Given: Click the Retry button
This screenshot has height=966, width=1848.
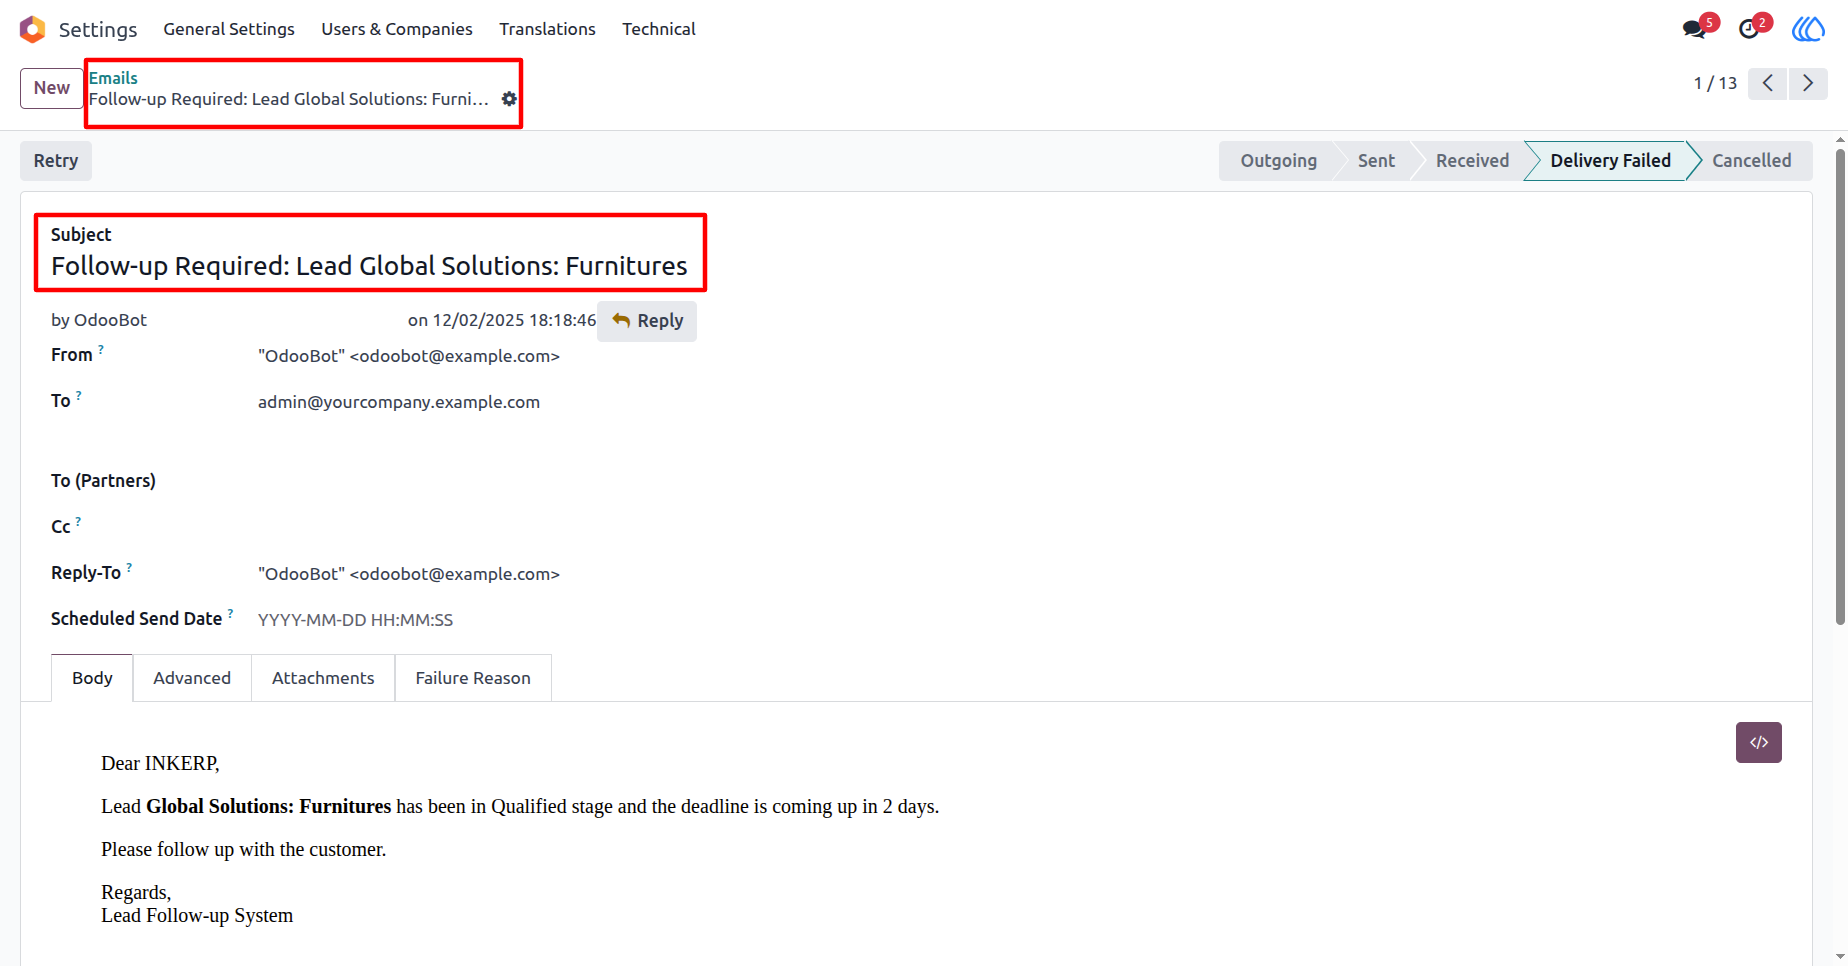Looking at the screenshot, I should [x=56, y=161].
